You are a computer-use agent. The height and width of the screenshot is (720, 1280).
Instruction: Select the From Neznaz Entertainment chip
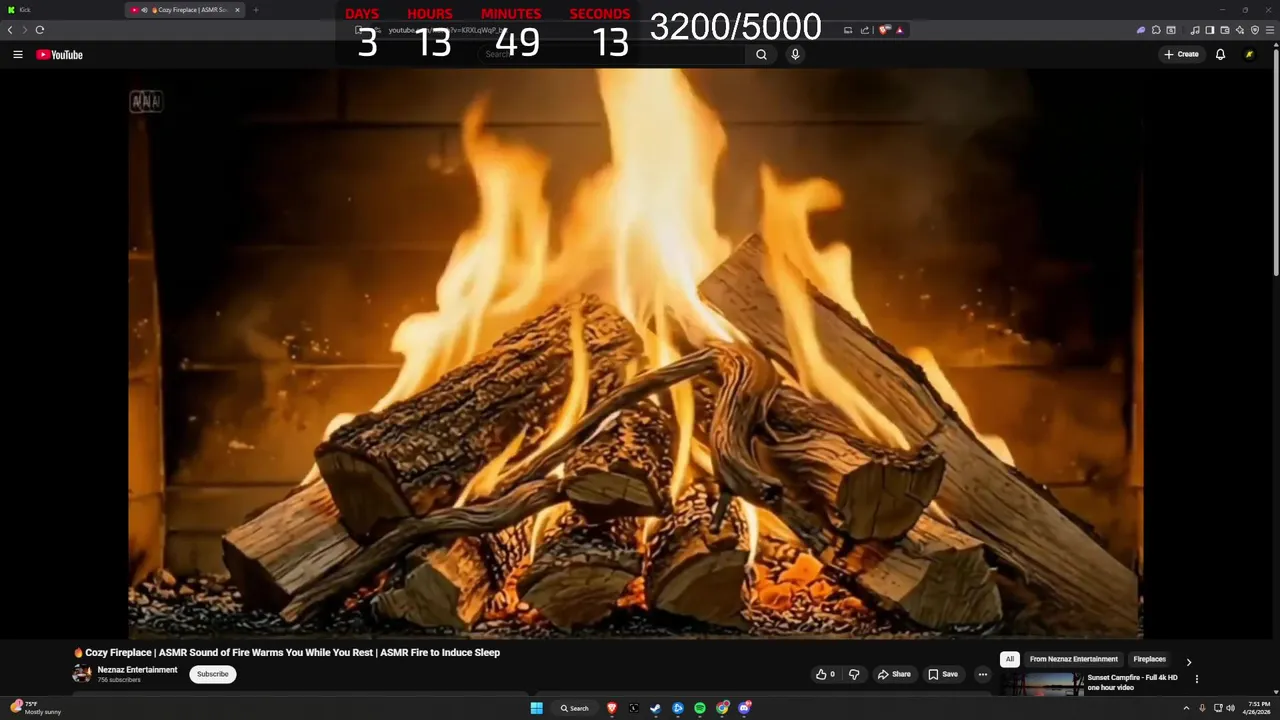point(1074,659)
